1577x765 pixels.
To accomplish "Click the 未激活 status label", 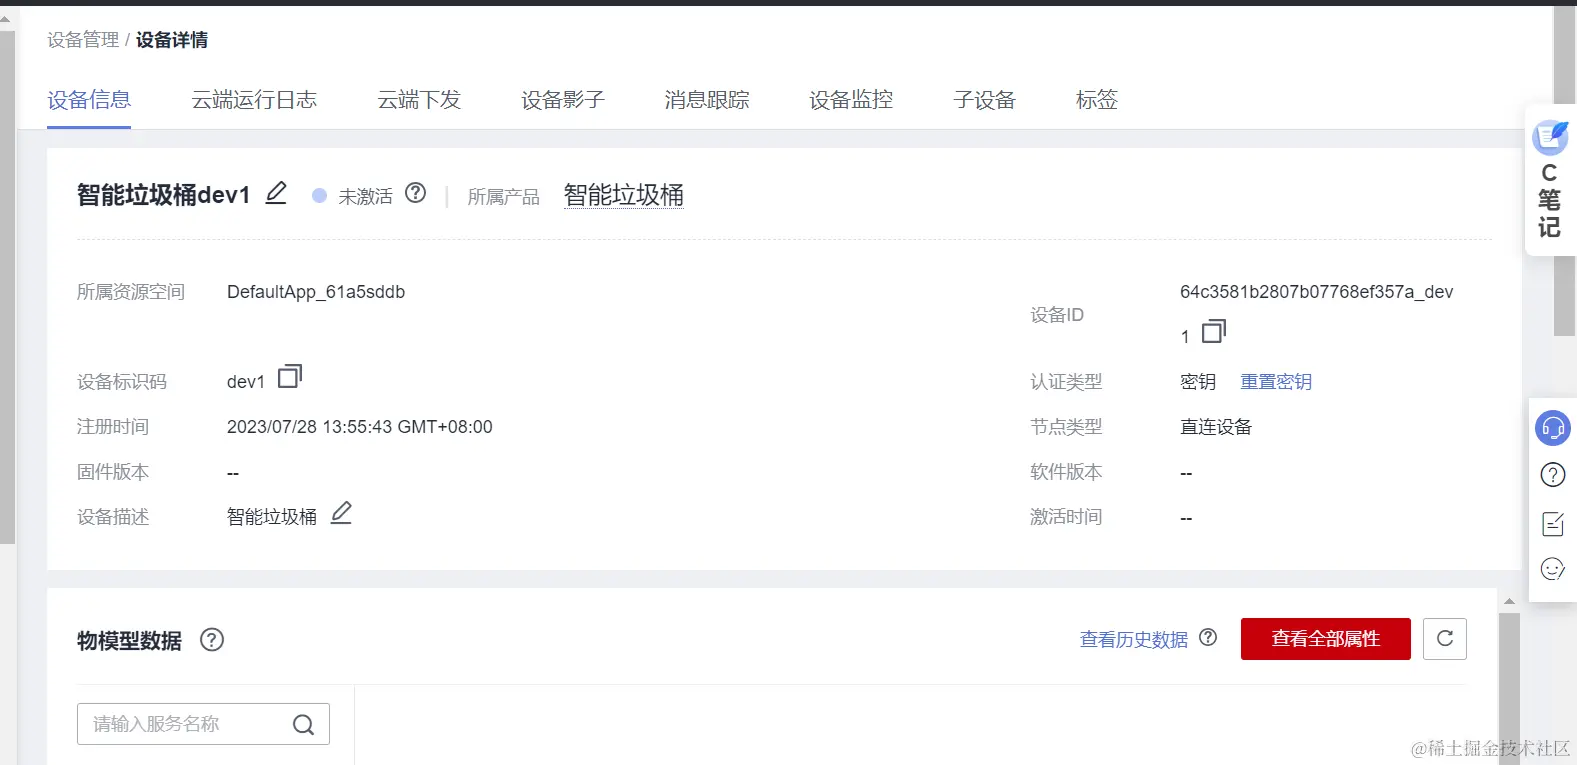I will (x=365, y=196).
